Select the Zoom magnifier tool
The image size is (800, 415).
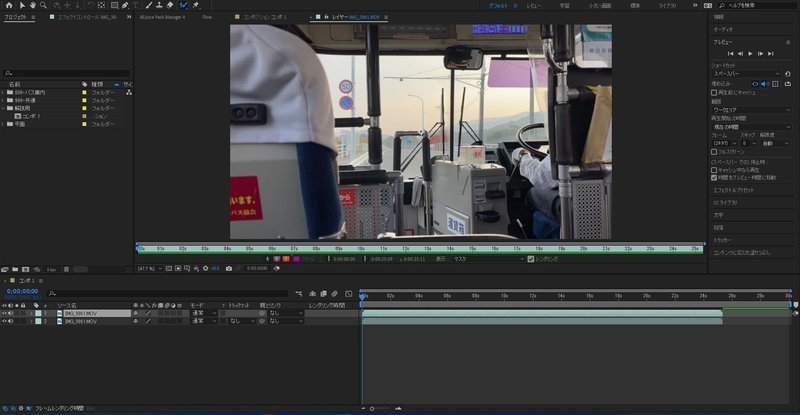[x=43, y=5]
